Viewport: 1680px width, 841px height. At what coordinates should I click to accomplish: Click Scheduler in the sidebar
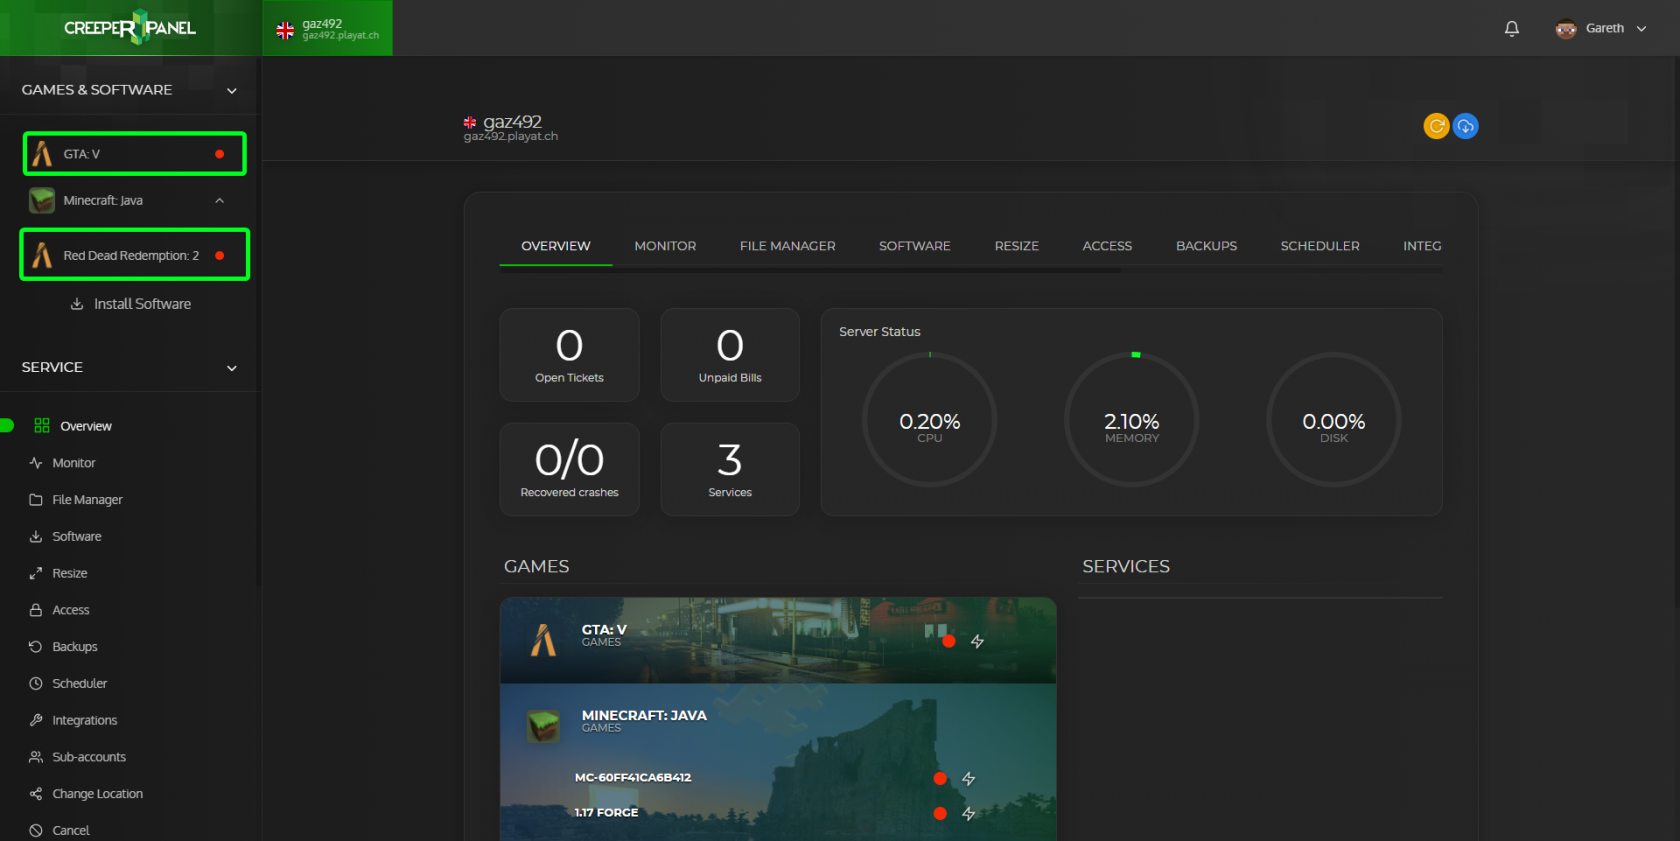[80, 684]
